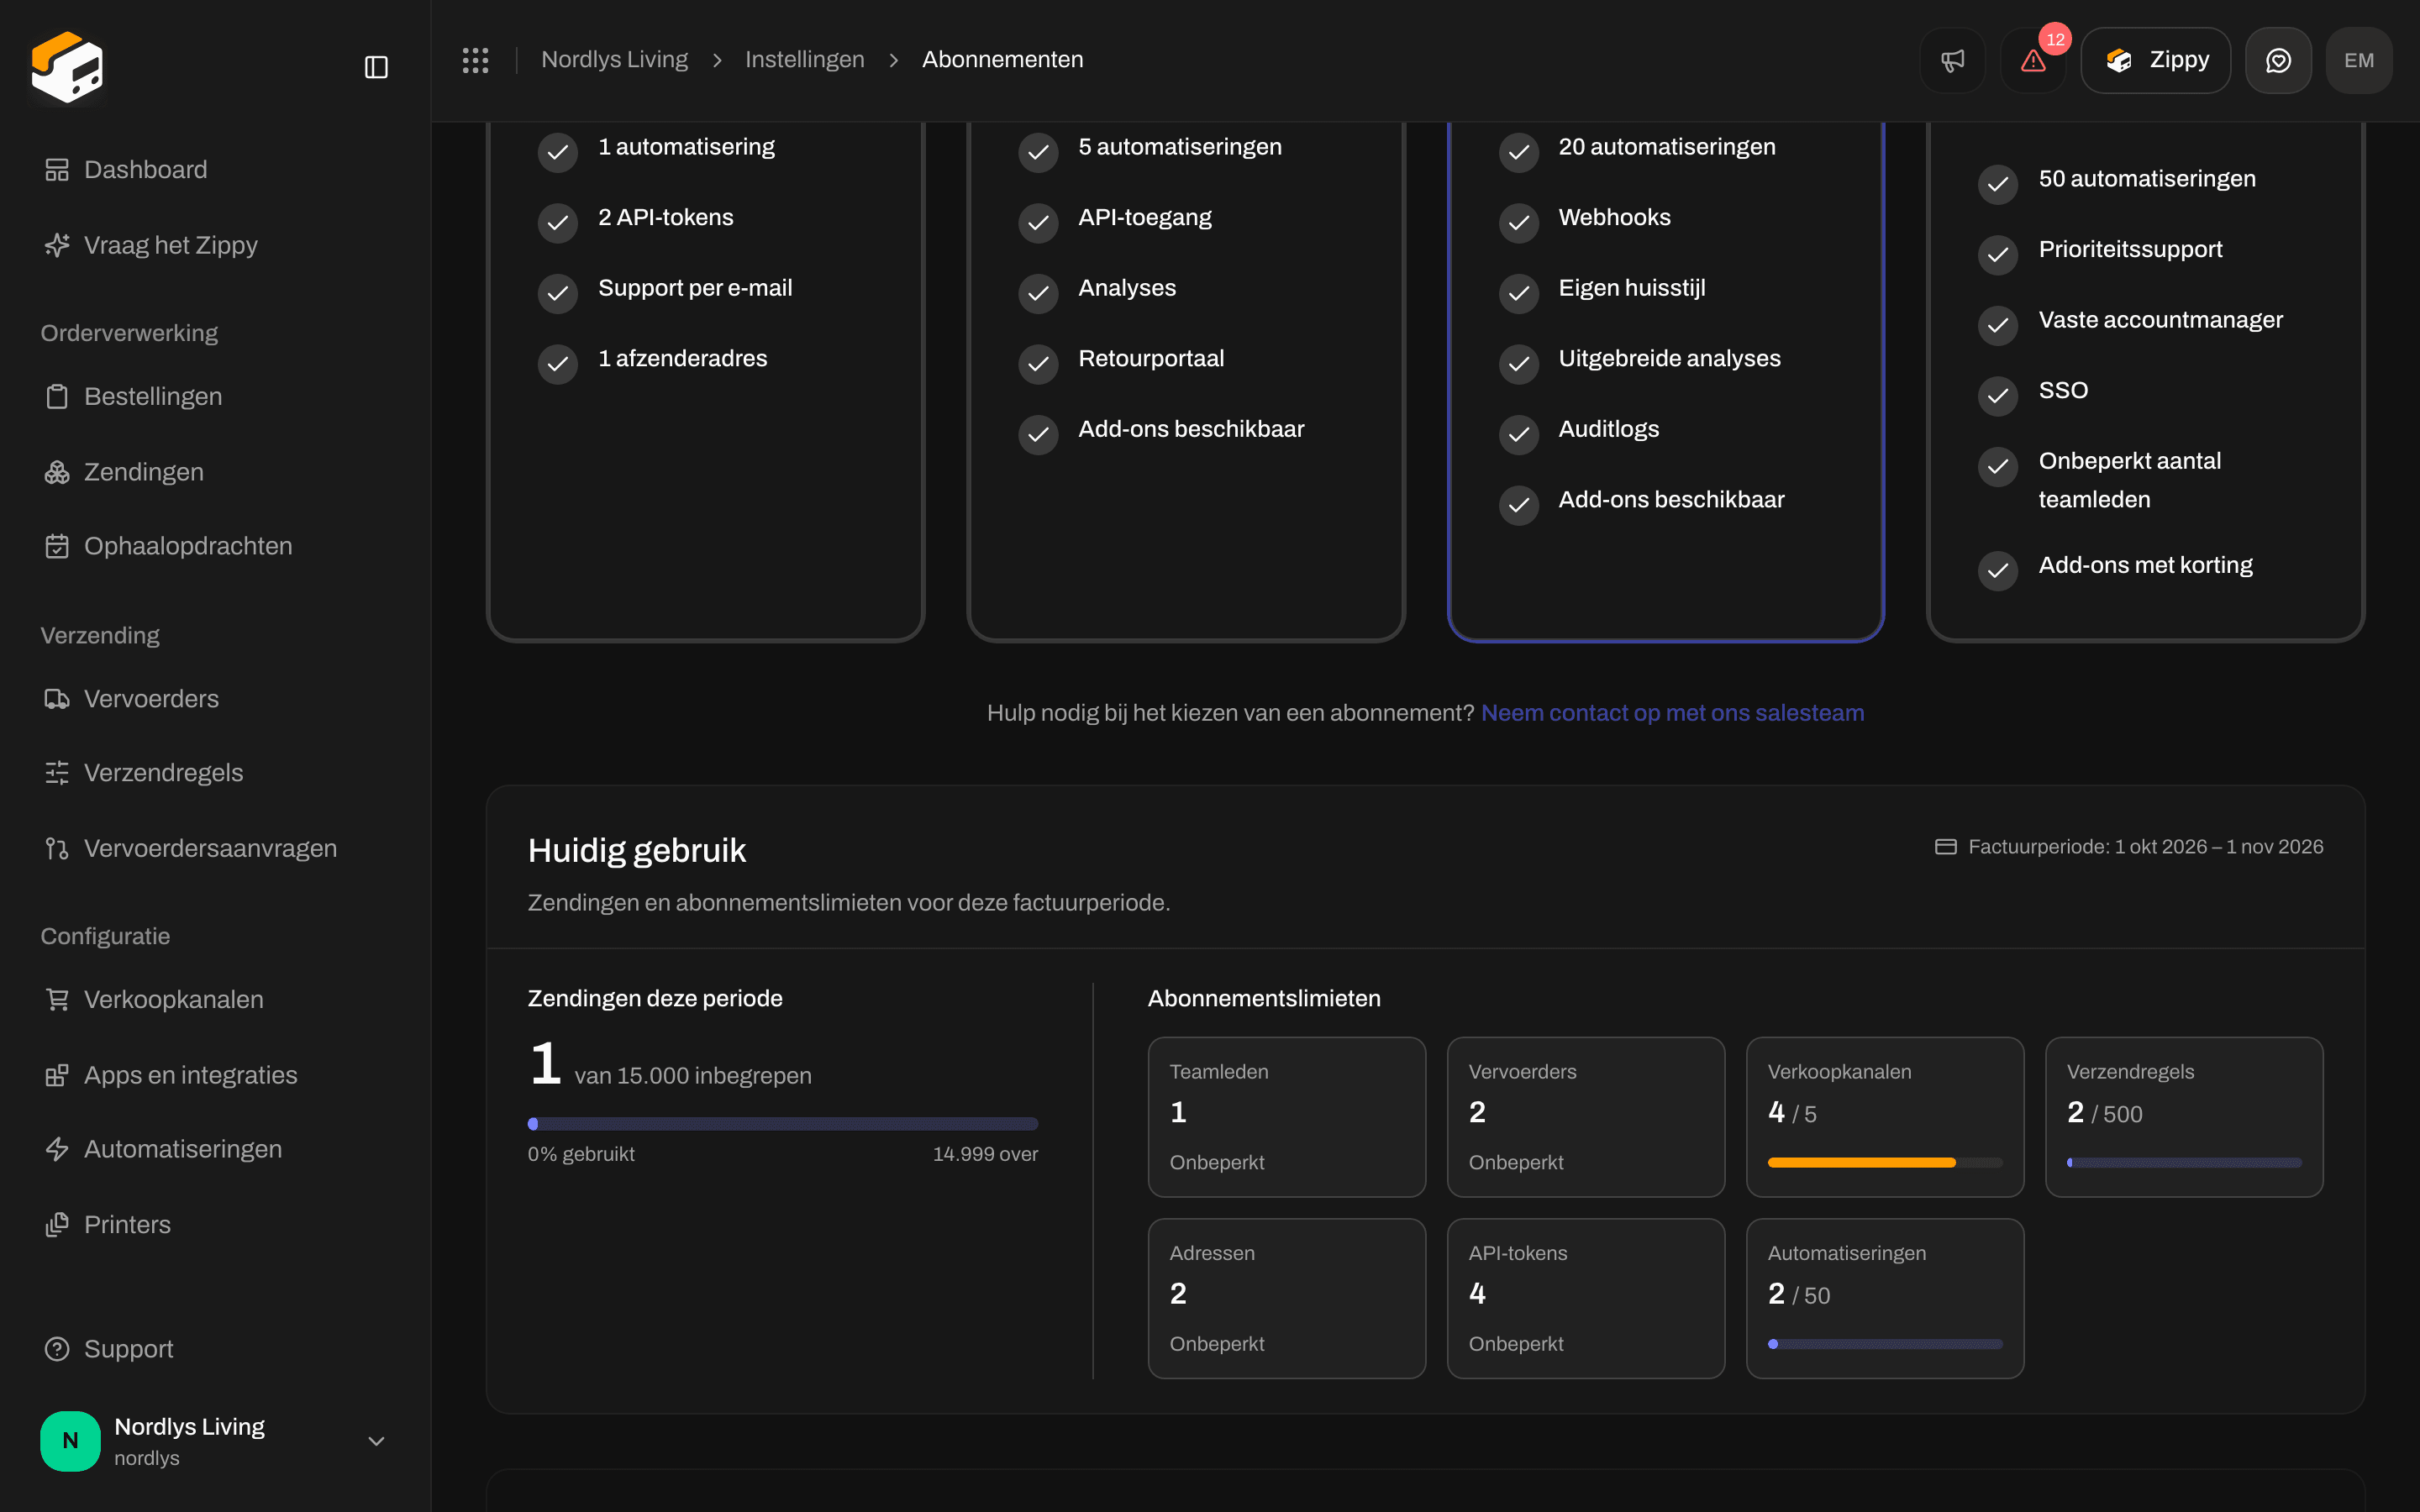
Task: Click 'Retourportaal' feature text
Action: pos(1151,358)
